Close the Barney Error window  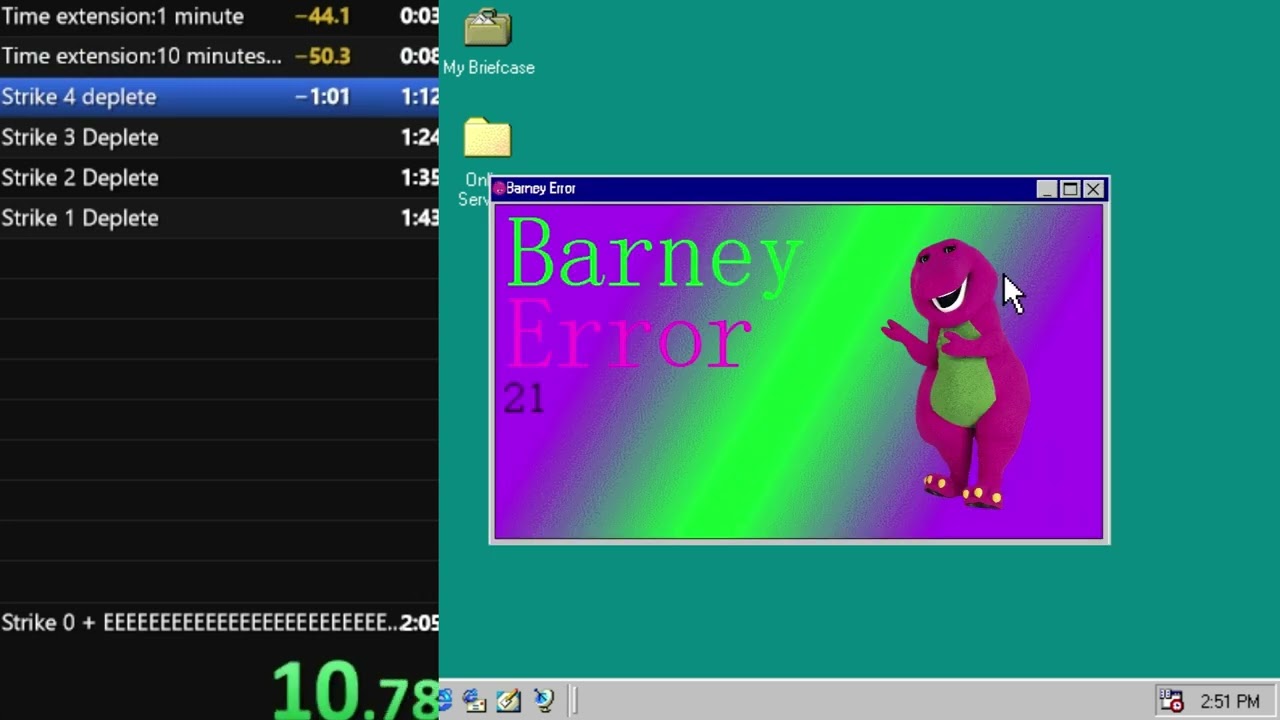pyautogui.click(x=1093, y=189)
